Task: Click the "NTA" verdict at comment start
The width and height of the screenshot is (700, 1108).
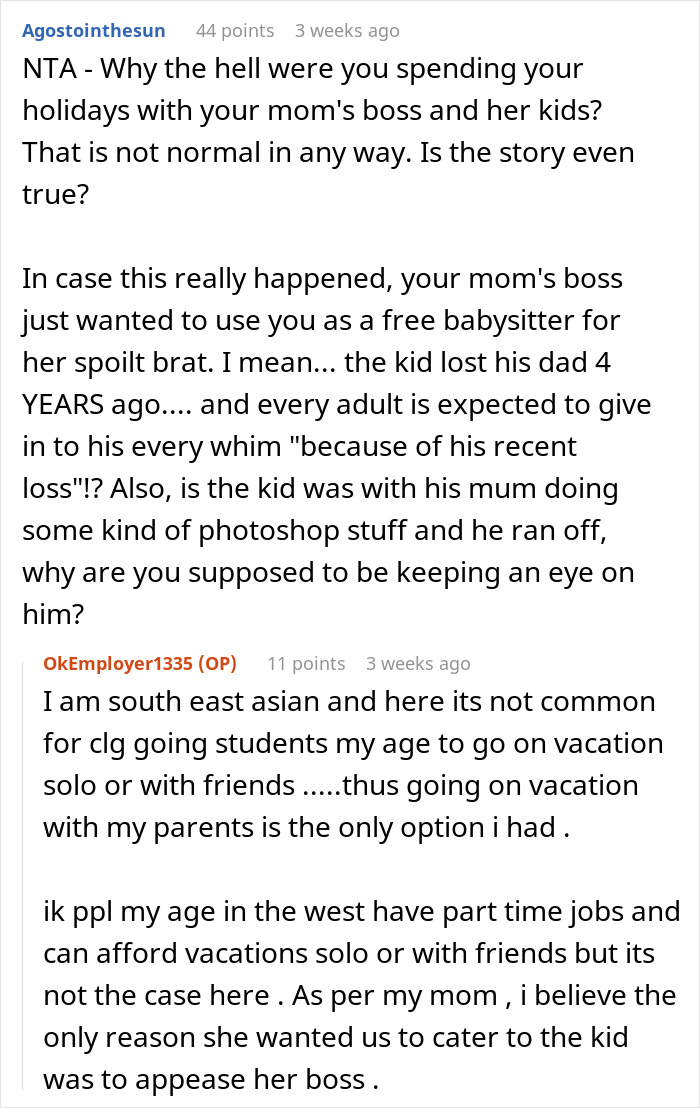Action: point(49,69)
